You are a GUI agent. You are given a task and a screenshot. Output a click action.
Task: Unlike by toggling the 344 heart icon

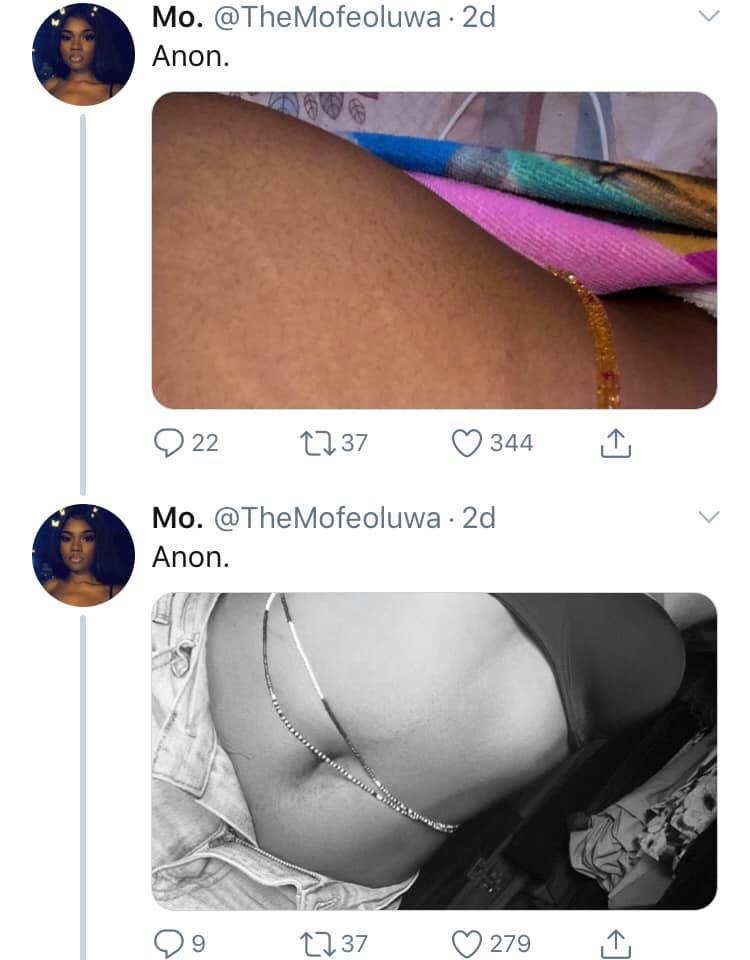pos(470,443)
